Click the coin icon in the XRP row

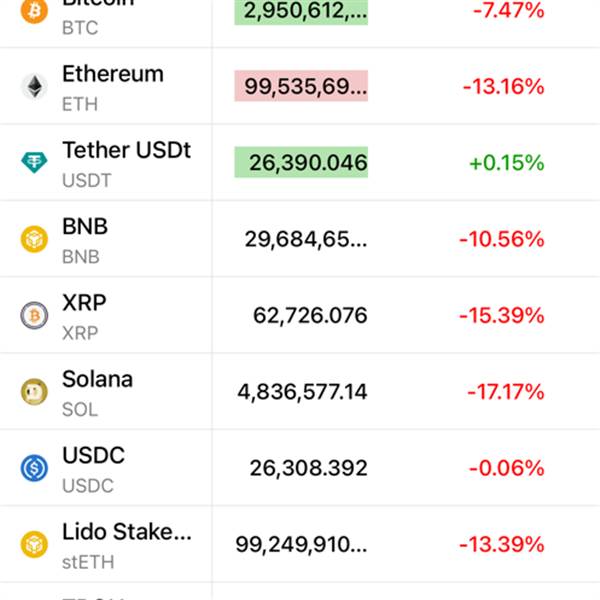click(34, 315)
